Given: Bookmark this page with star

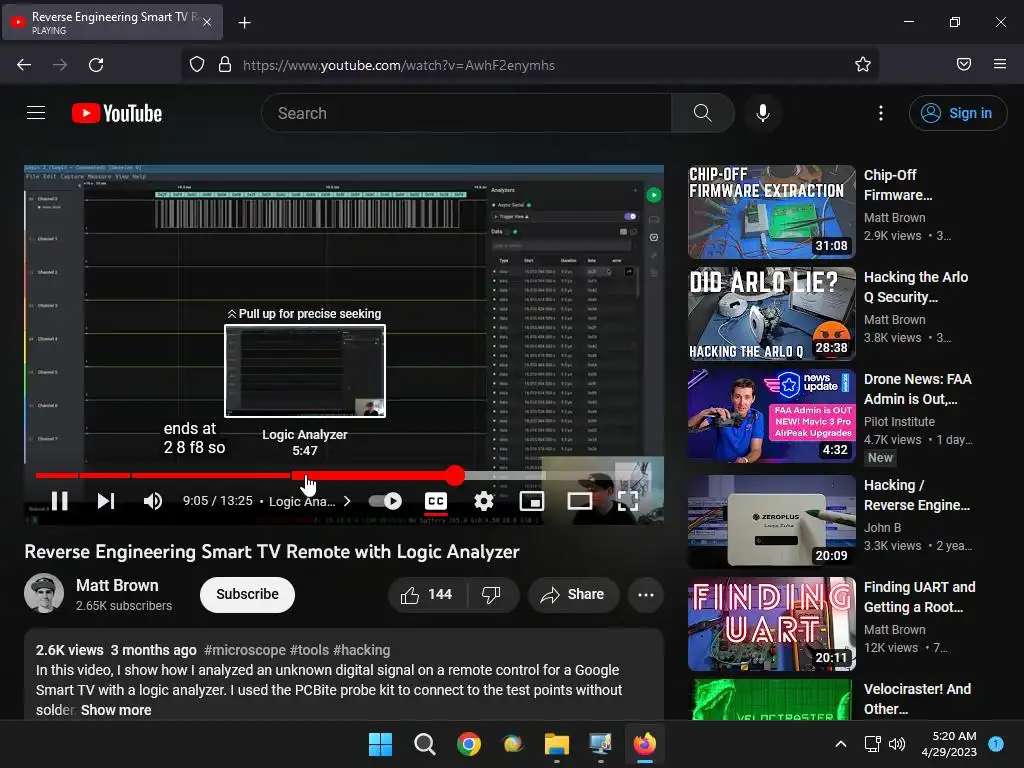Looking at the screenshot, I should [863, 65].
